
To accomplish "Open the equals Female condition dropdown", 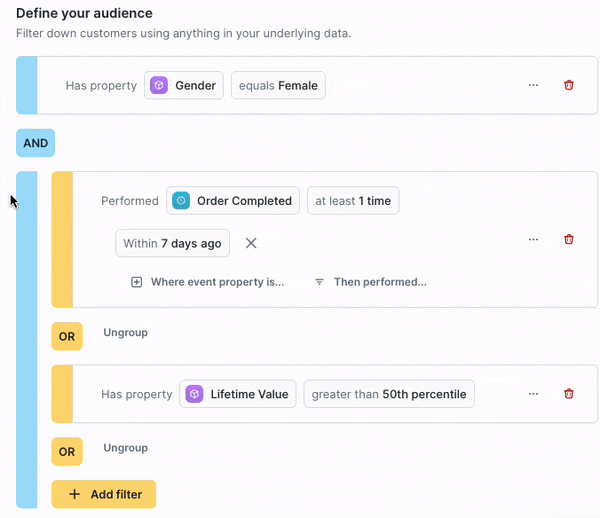I will [278, 85].
